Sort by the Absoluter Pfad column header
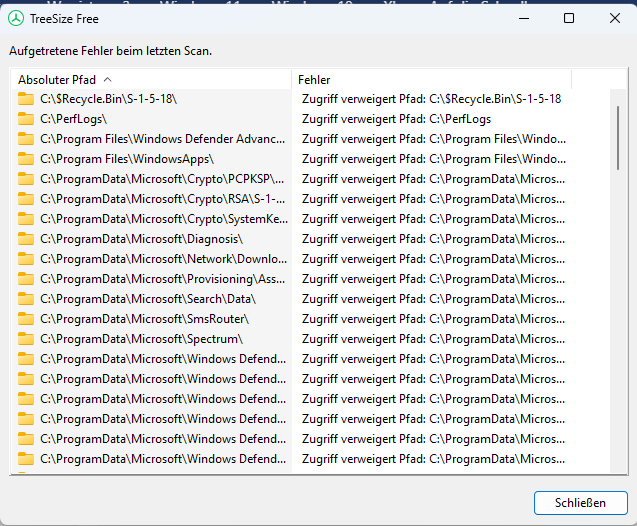 tap(58, 79)
